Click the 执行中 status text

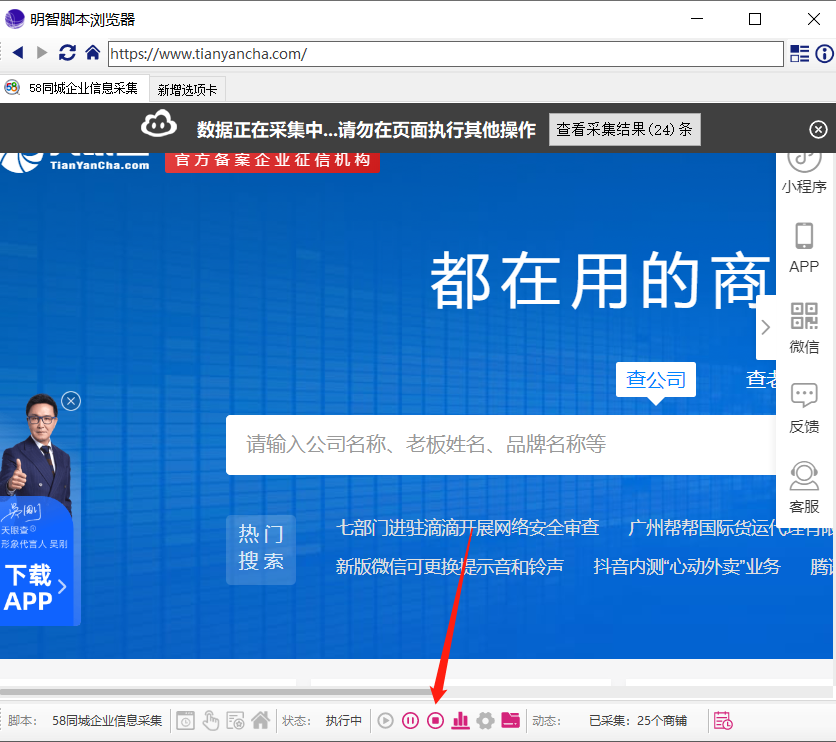click(344, 721)
